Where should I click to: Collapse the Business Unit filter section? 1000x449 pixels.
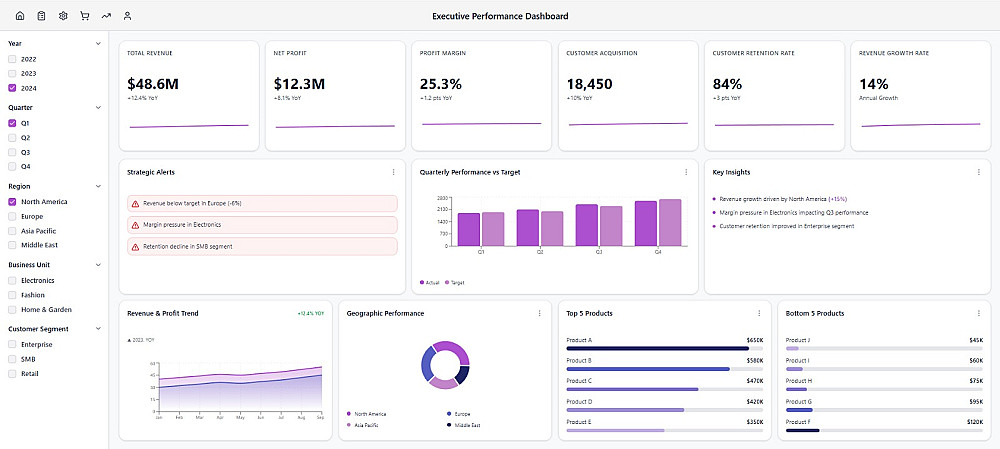click(x=98, y=265)
